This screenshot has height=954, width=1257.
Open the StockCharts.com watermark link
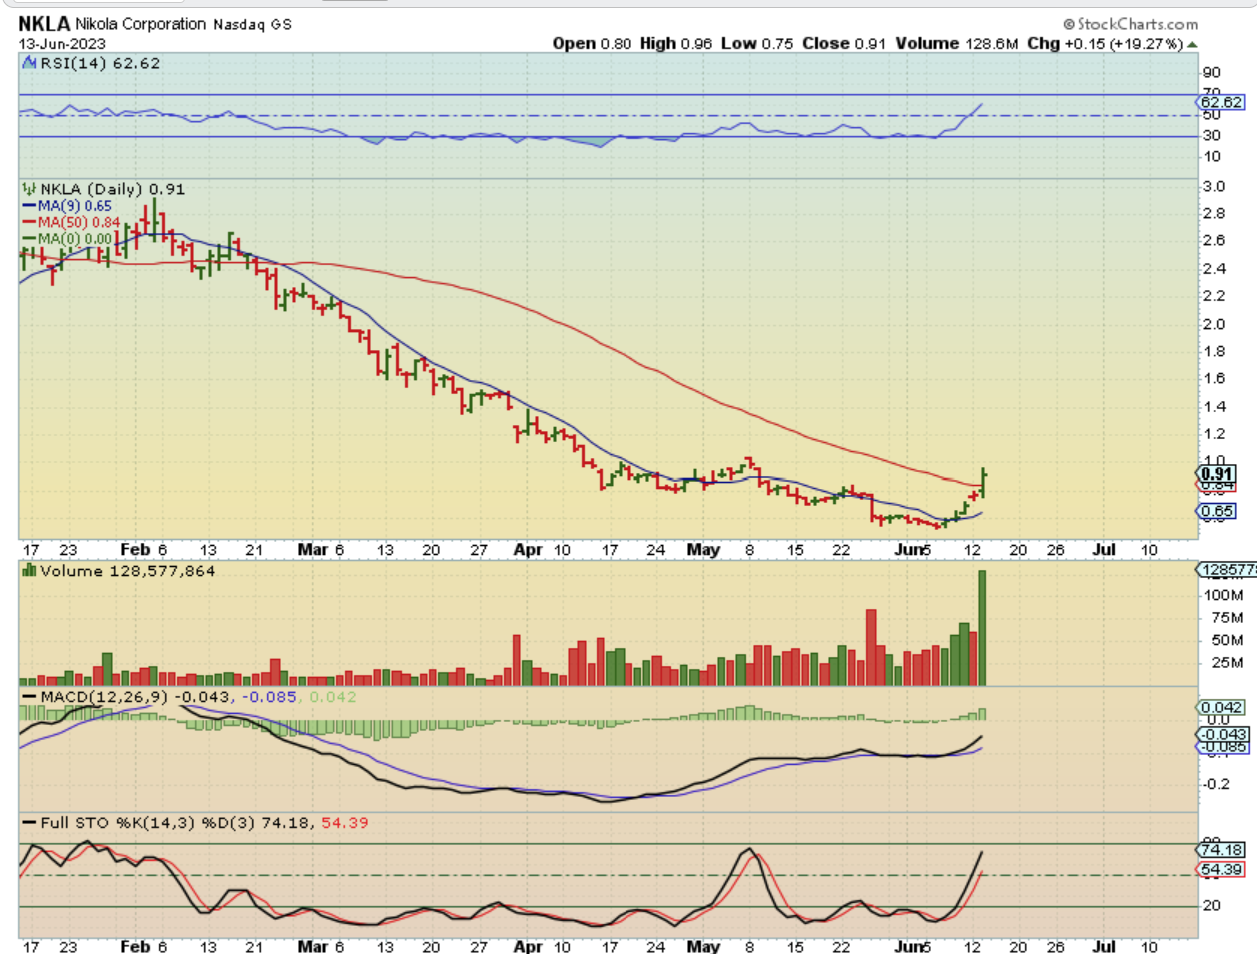(1137, 24)
